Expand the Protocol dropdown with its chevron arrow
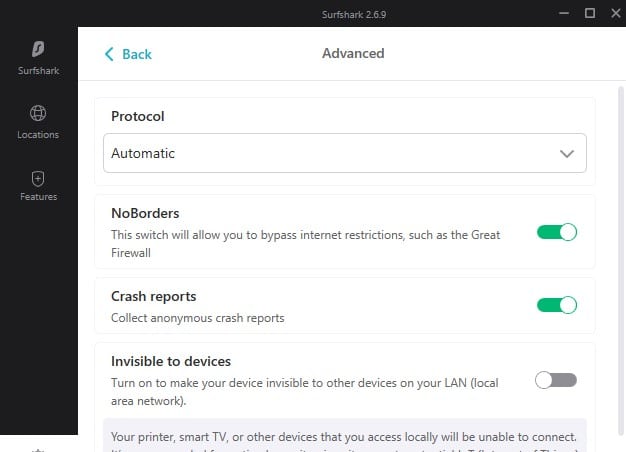Image resolution: width=626 pixels, height=452 pixels. click(567, 154)
